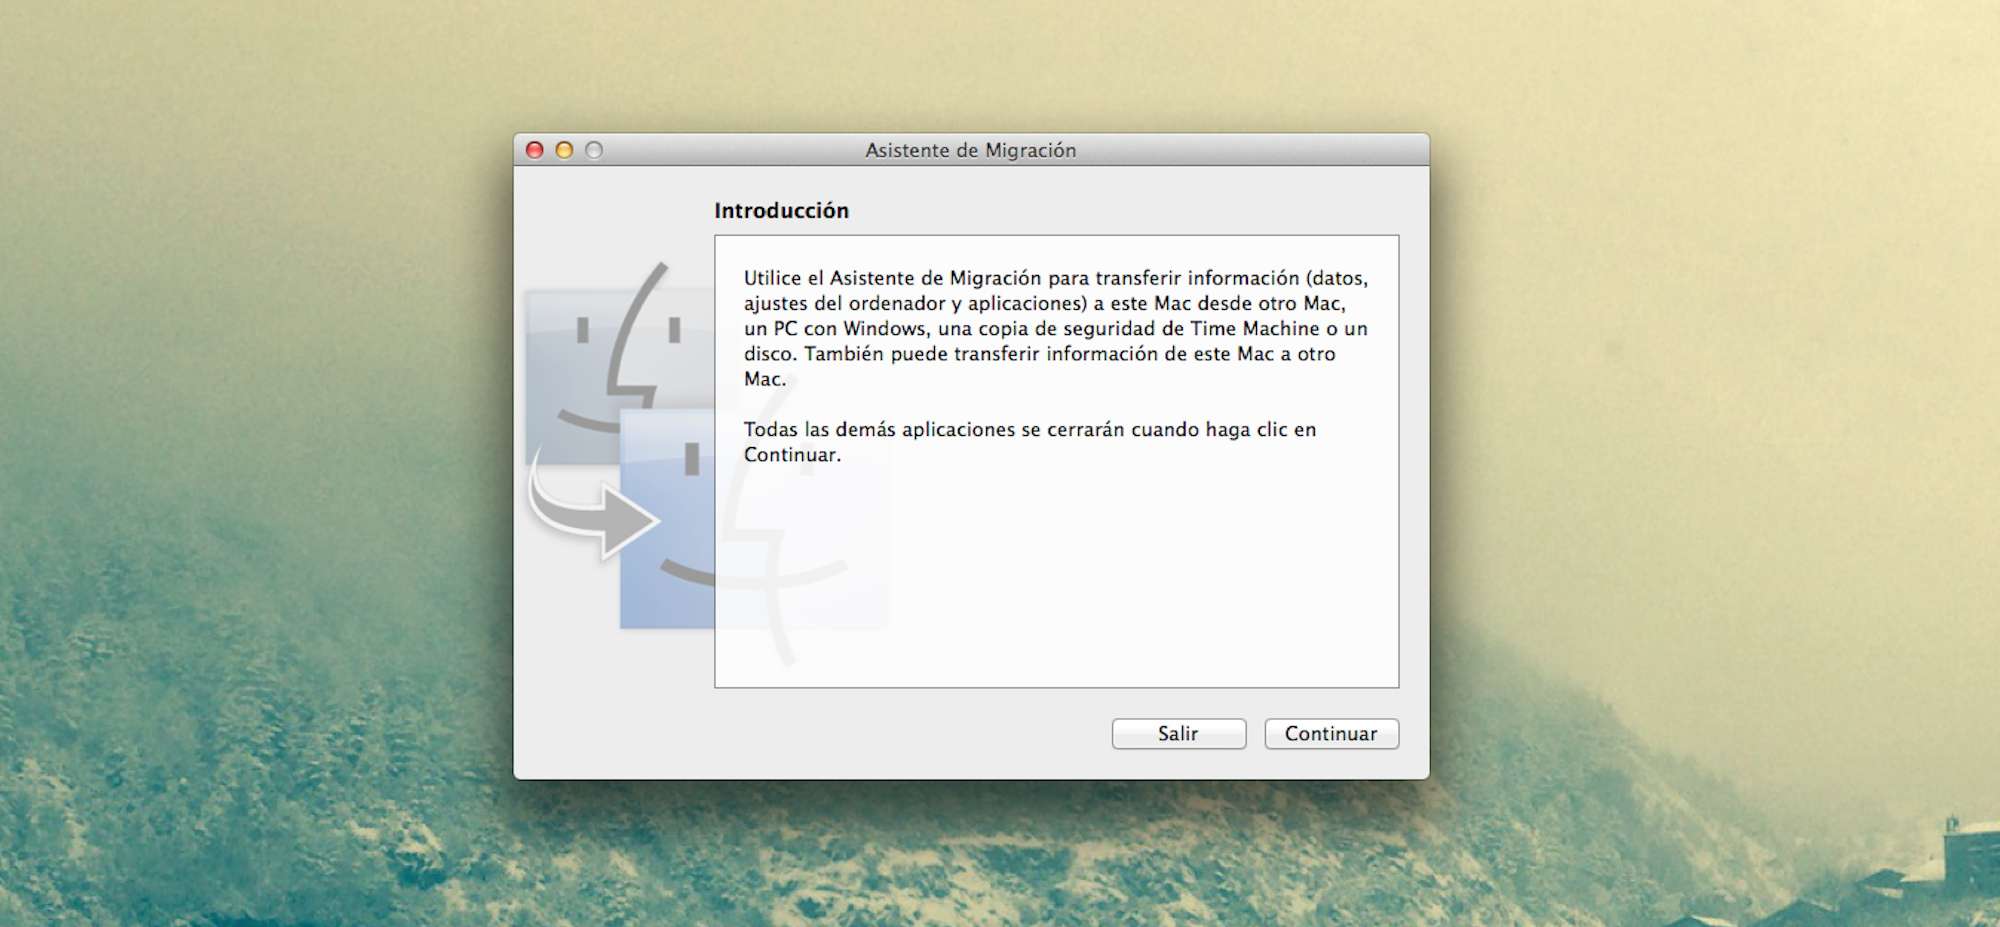Click the Introducción heading
This screenshot has width=2000, height=927.
coord(781,211)
